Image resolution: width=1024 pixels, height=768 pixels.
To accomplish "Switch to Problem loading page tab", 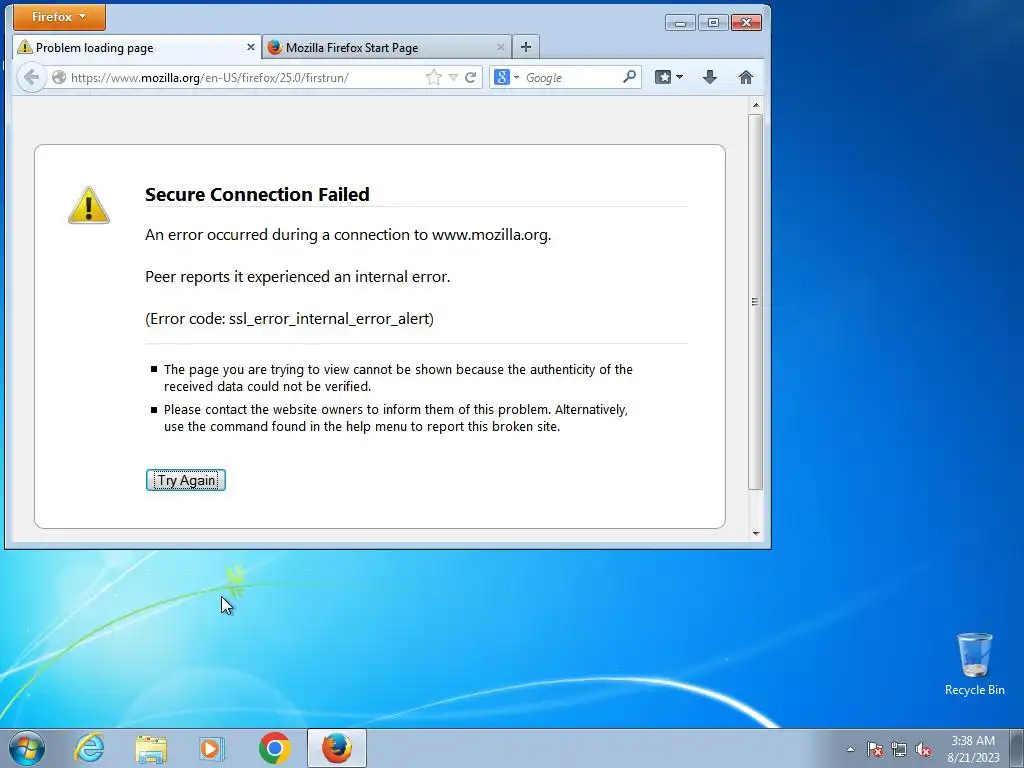I will click(136, 48).
